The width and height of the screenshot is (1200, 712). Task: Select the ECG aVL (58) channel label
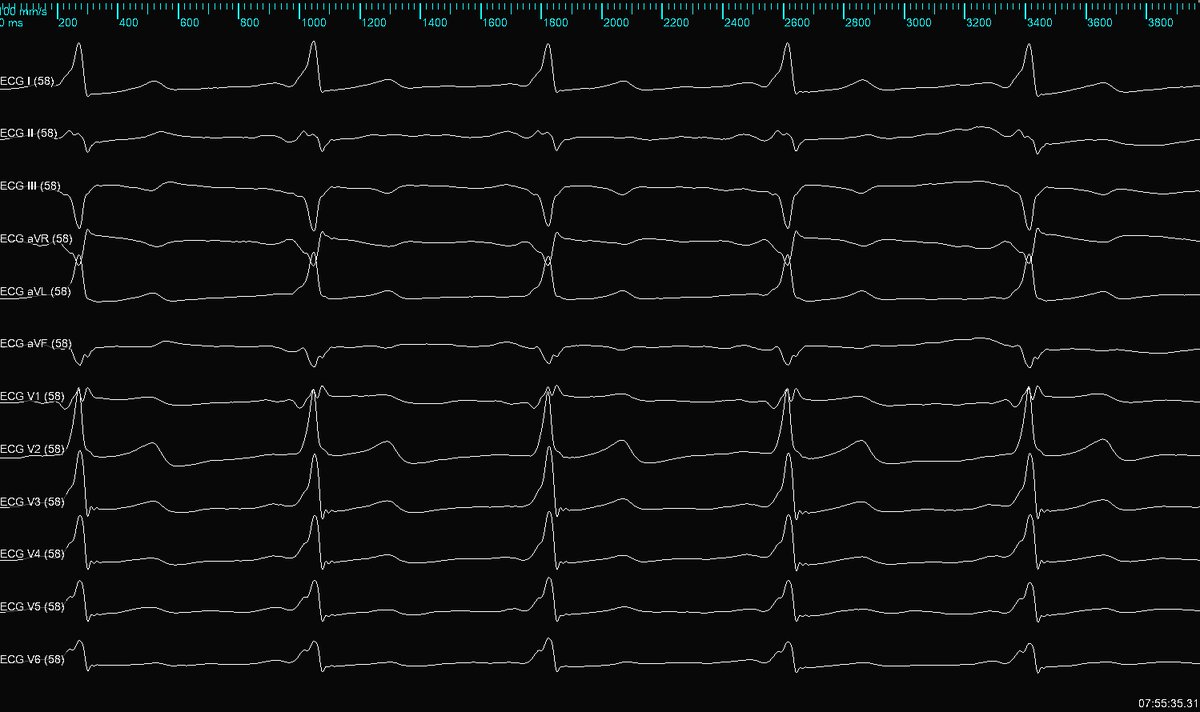pyautogui.click(x=36, y=291)
